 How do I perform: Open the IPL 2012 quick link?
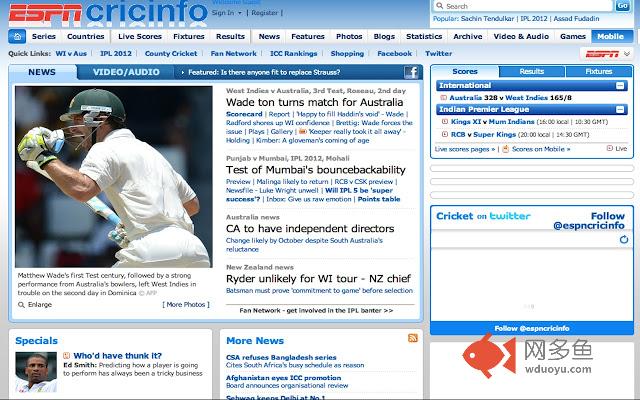116,53
